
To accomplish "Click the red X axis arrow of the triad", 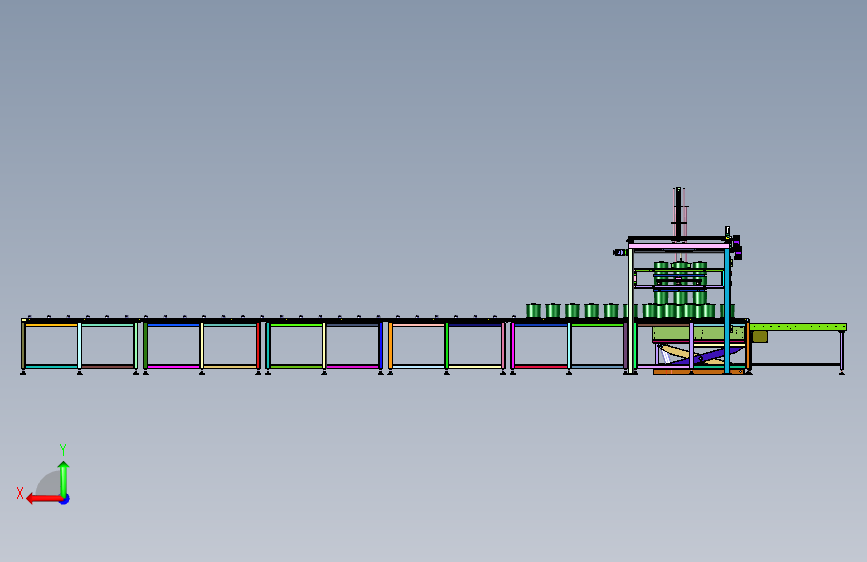I will tap(43, 499).
